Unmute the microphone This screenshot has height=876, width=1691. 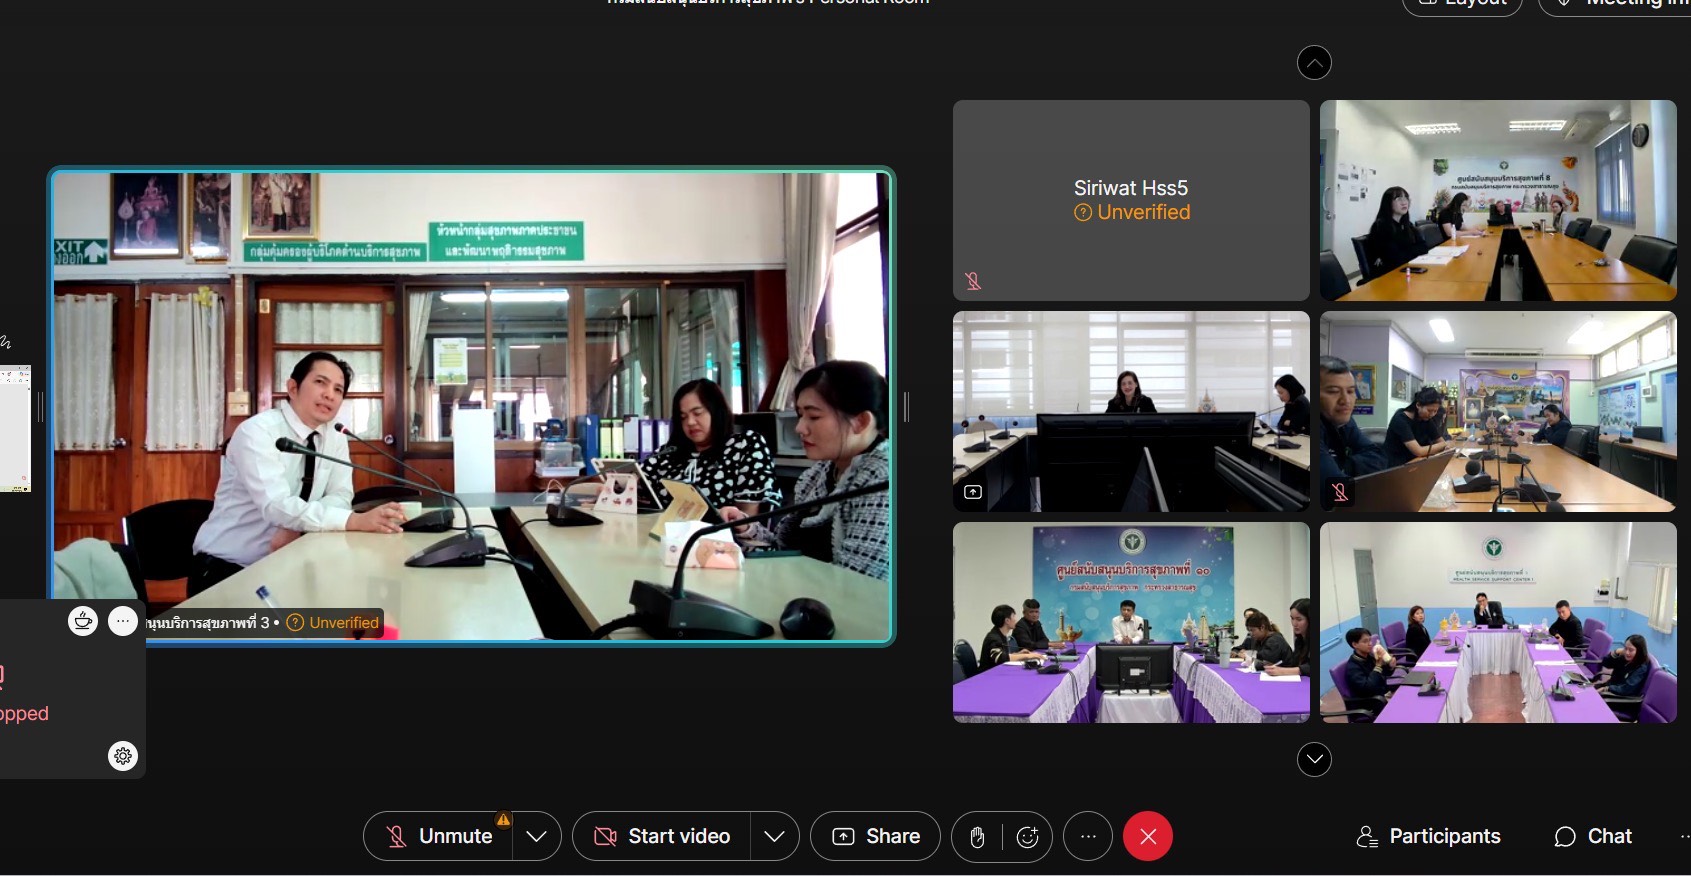[x=440, y=837]
